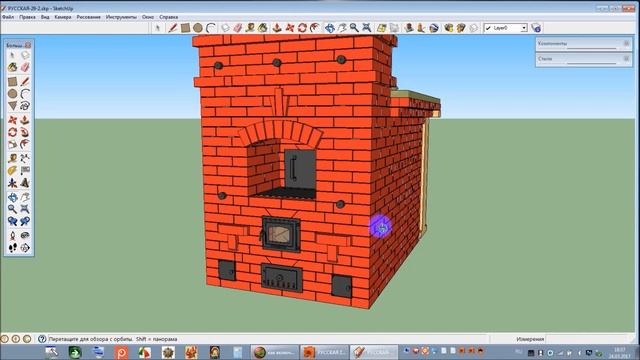Open the Инструменты menu
This screenshot has height=360, width=640.
121,17
